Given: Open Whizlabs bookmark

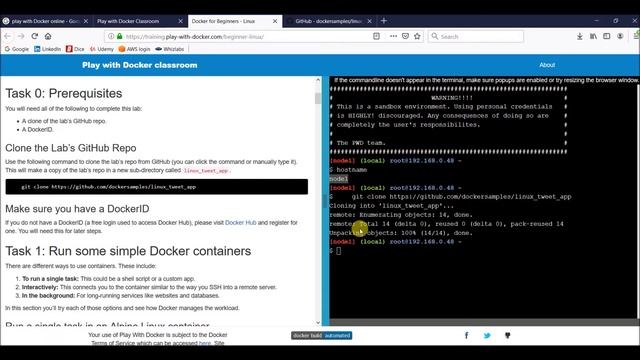Looking at the screenshot, I should coord(169,49).
